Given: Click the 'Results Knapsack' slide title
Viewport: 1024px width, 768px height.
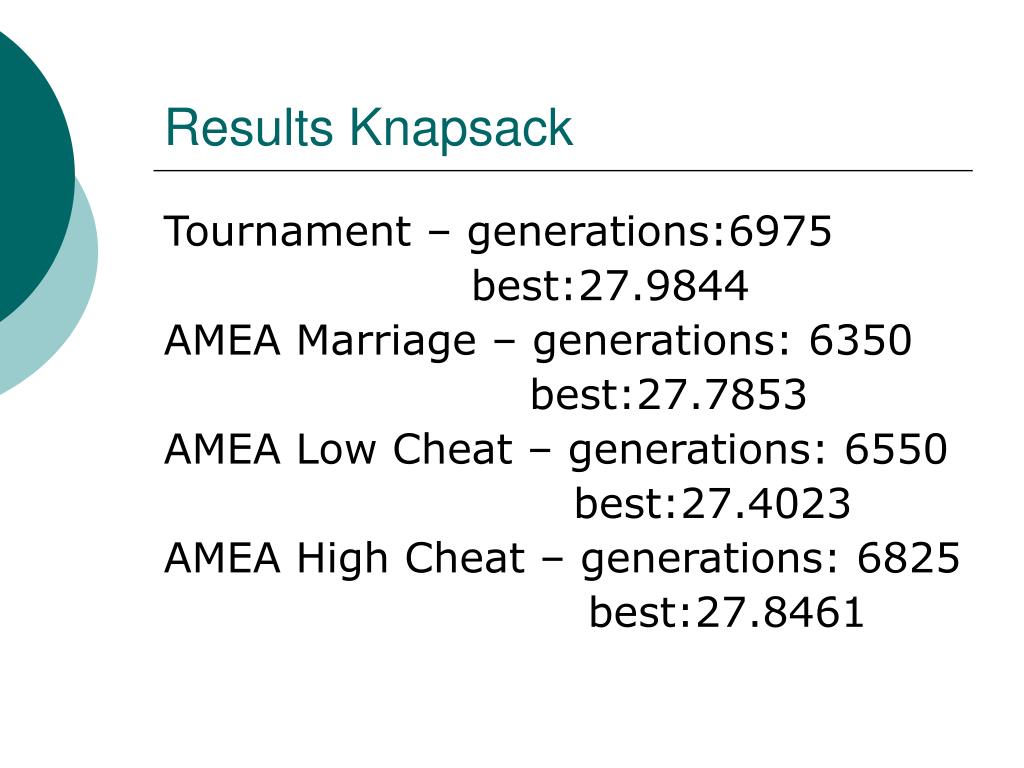Looking at the screenshot, I should coord(369,128).
